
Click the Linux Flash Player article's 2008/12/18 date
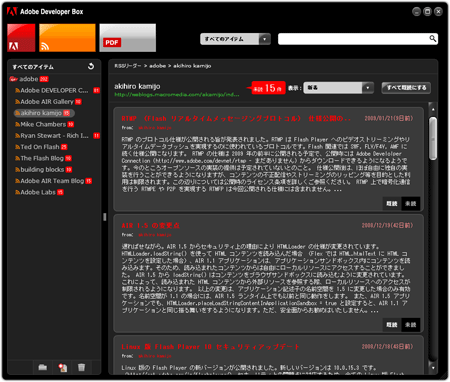pyautogui.click(x=387, y=347)
